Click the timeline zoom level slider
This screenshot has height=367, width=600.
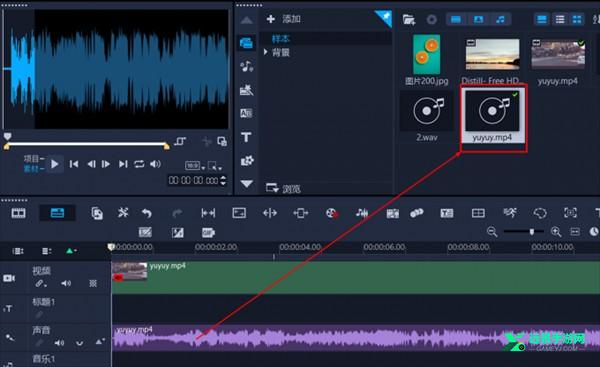[x=523, y=232]
